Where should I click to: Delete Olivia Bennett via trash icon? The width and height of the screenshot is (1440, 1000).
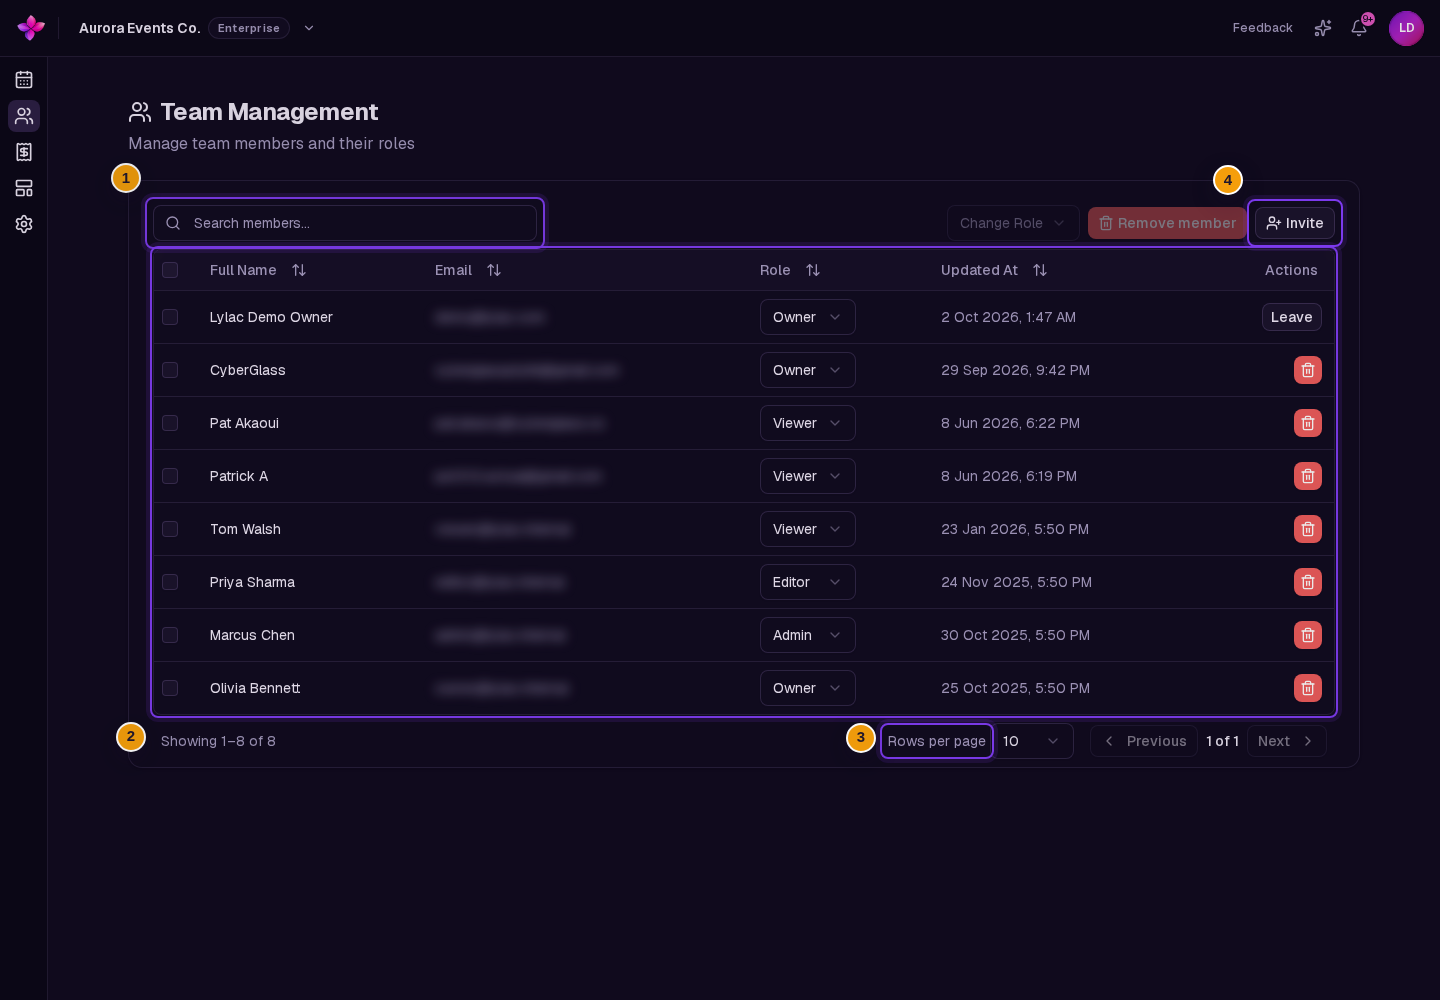[x=1308, y=688]
